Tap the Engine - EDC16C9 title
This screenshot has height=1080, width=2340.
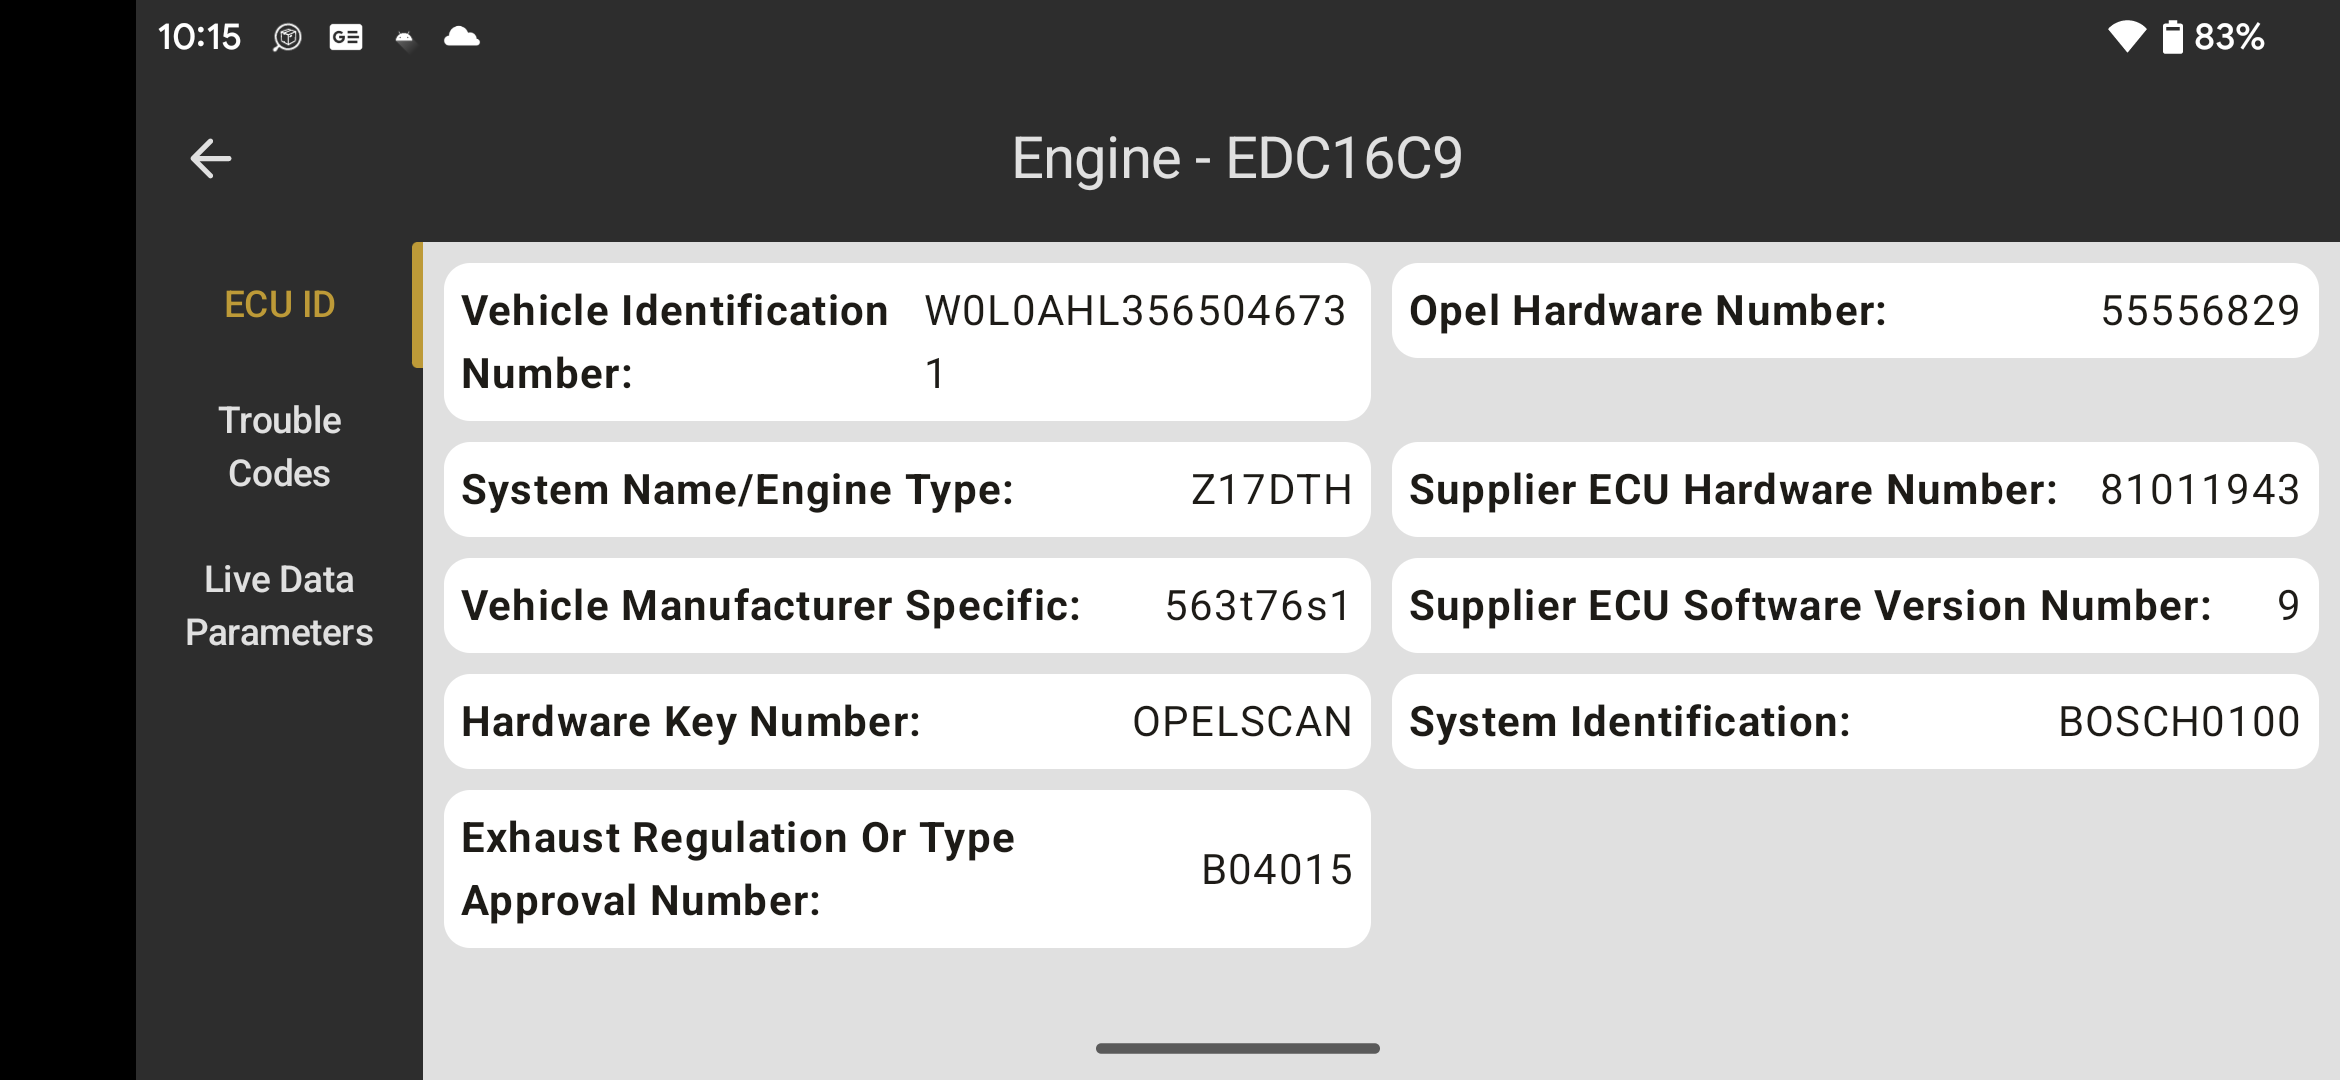(x=1237, y=158)
